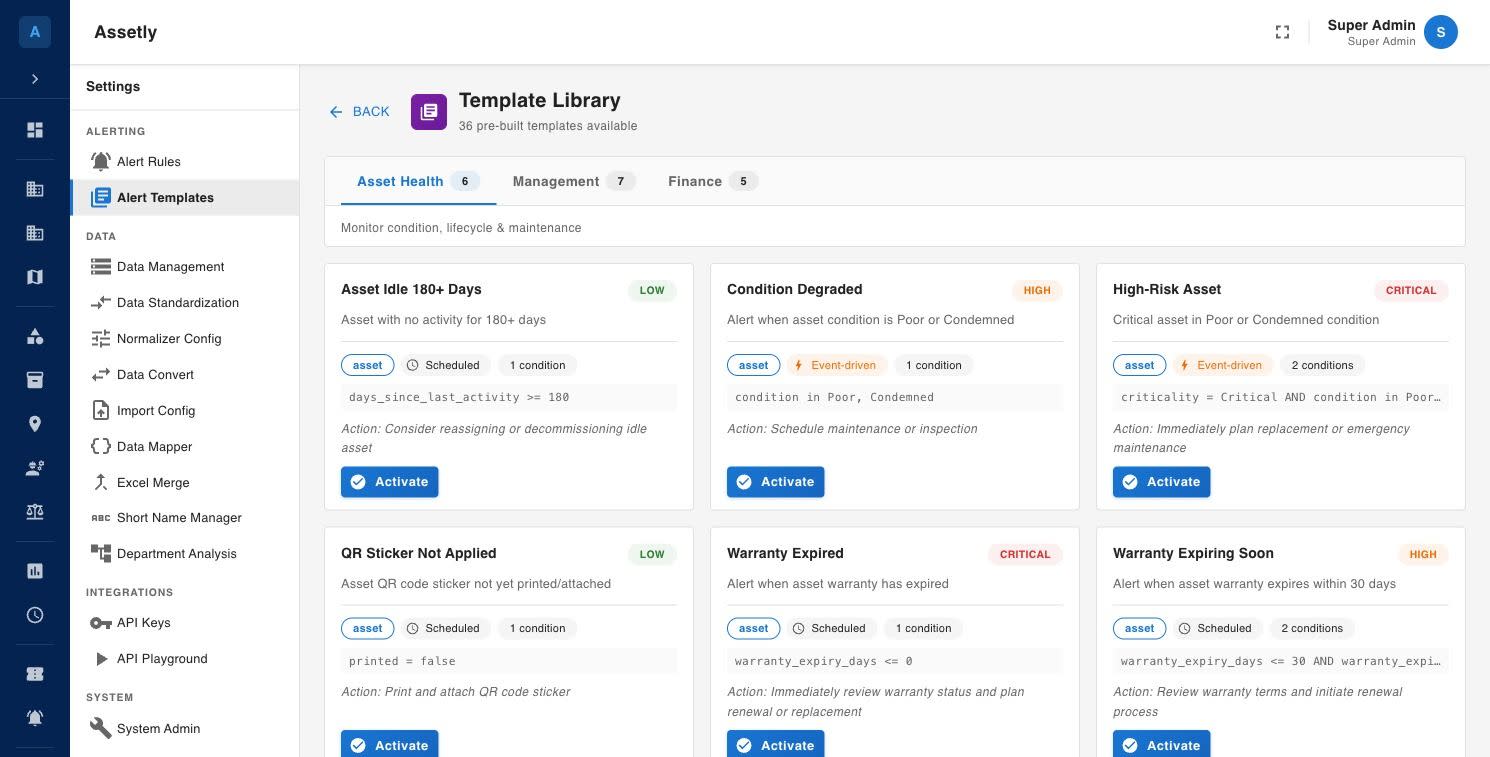This screenshot has width=1490, height=757.
Task: Activate the QR Sticker Not Applied template
Action: pos(390,745)
